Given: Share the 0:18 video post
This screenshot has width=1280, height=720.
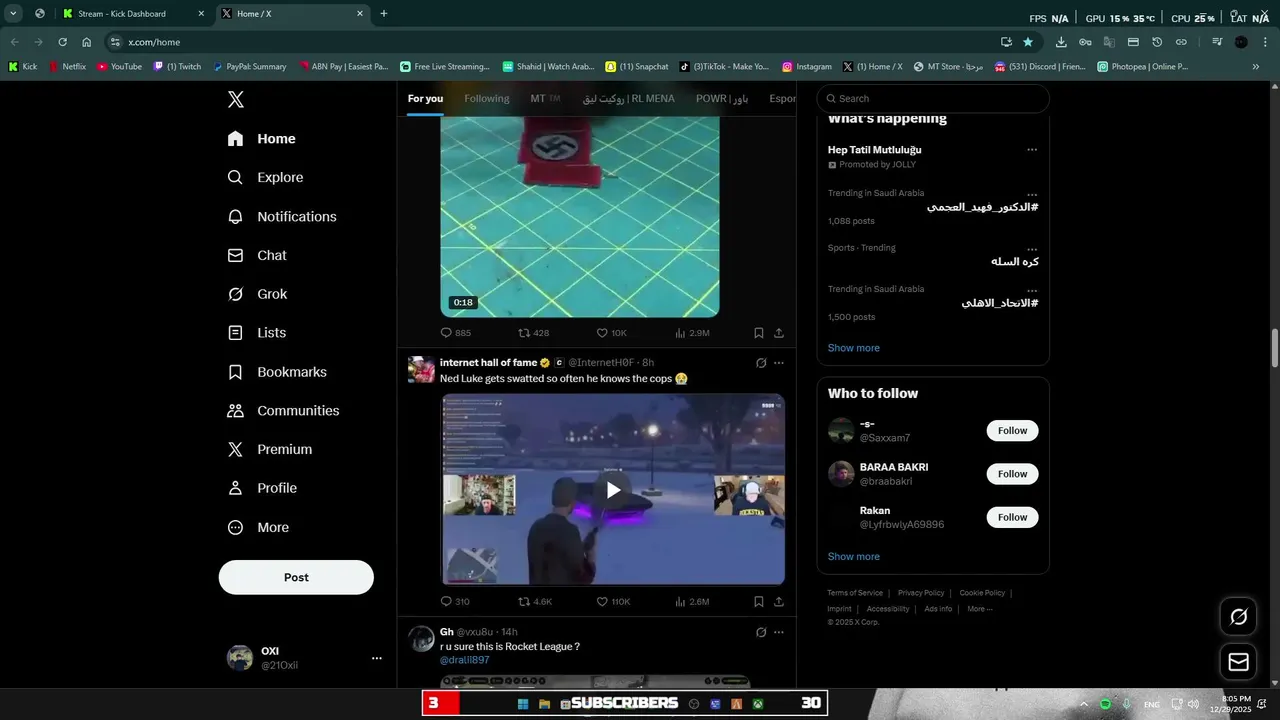Looking at the screenshot, I should pyautogui.click(x=779, y=333).
